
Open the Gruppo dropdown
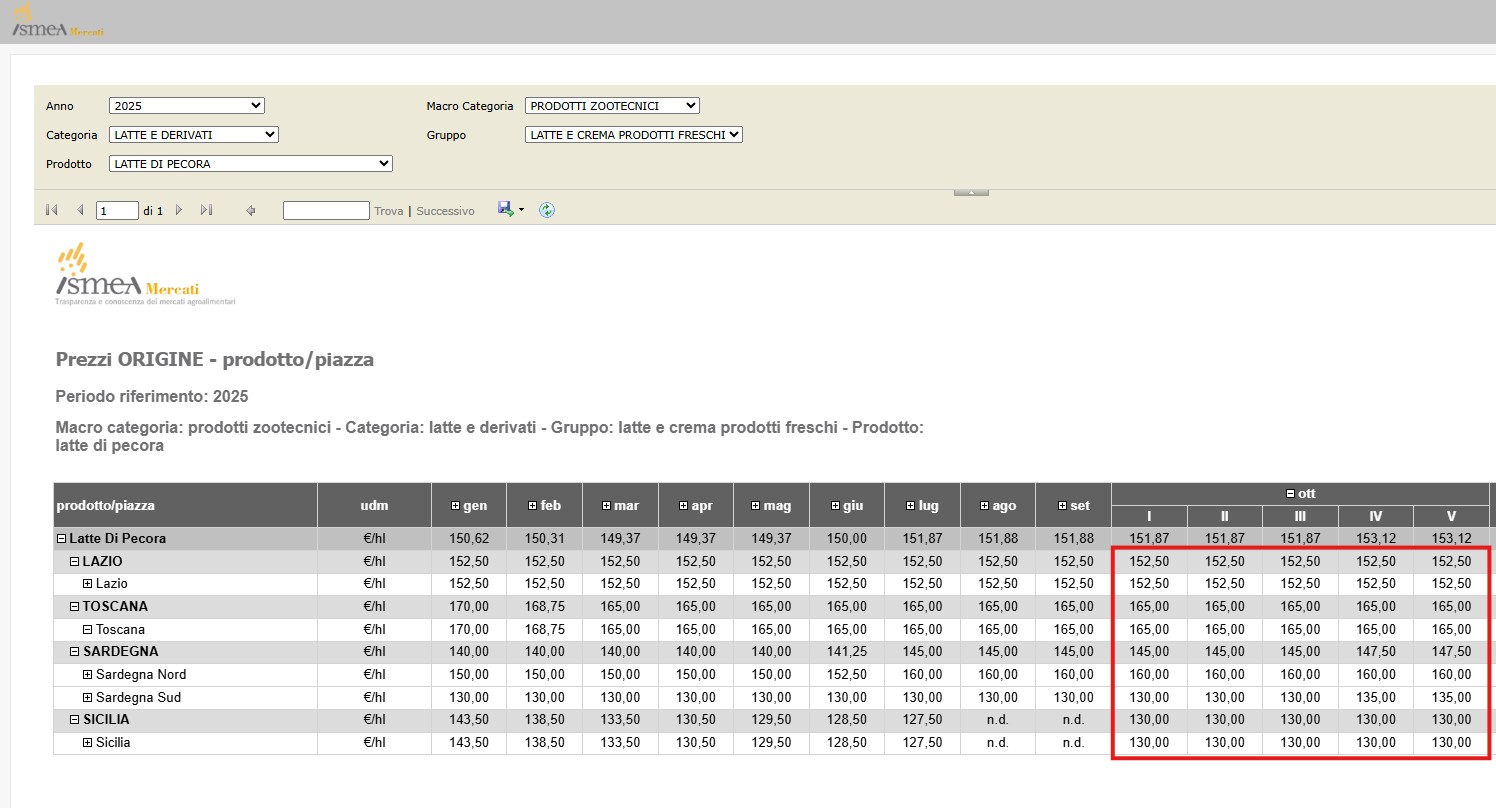tap(634, 134)
